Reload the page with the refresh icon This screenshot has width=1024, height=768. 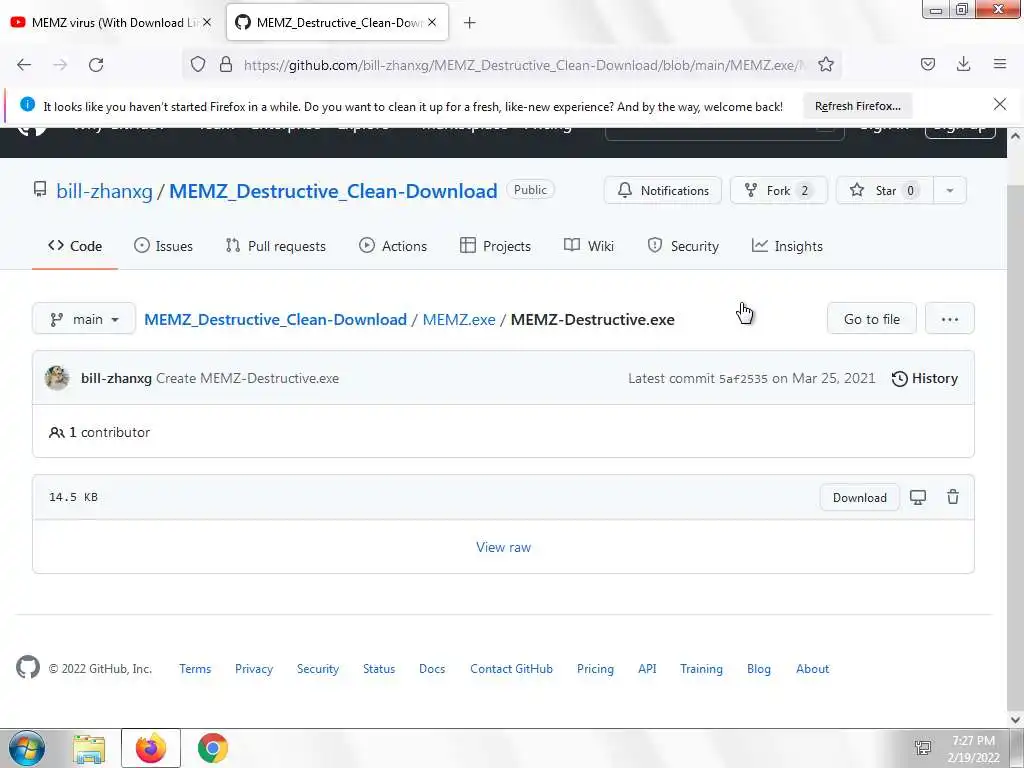[96, 65]
